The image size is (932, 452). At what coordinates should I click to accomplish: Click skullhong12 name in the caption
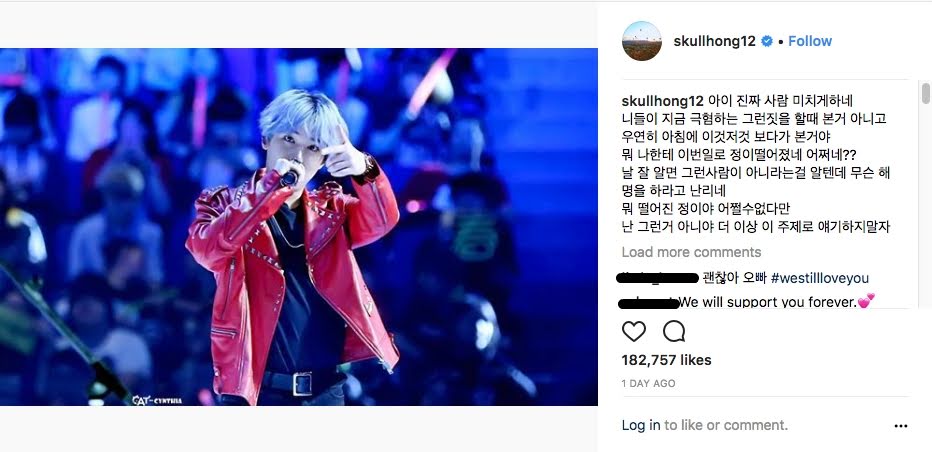[x=663, y=100]
